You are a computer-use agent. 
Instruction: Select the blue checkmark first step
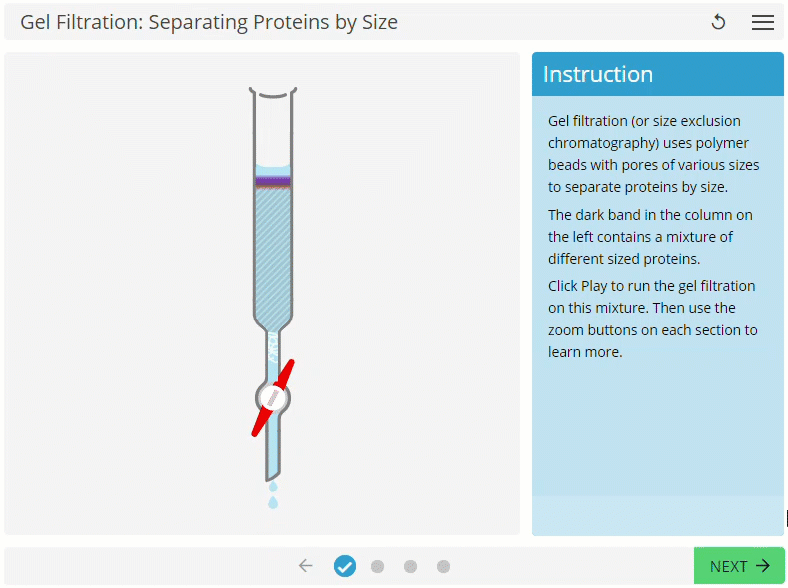(345, 566)
